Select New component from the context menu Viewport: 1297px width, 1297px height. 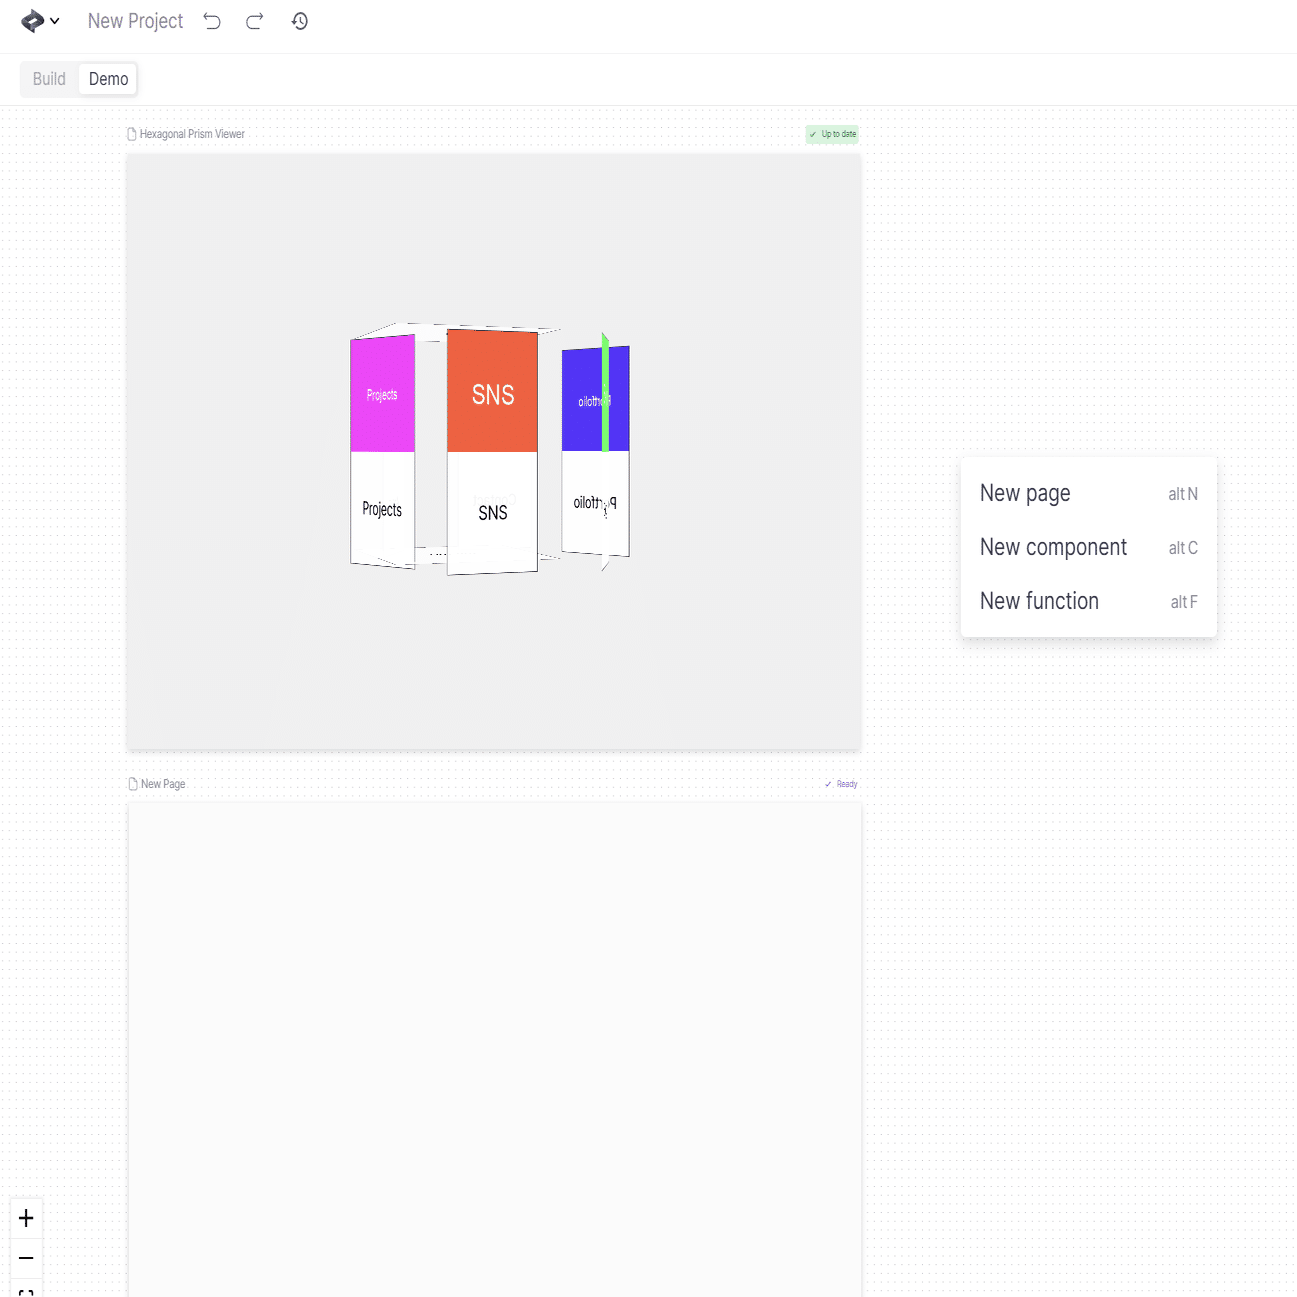1054,547
